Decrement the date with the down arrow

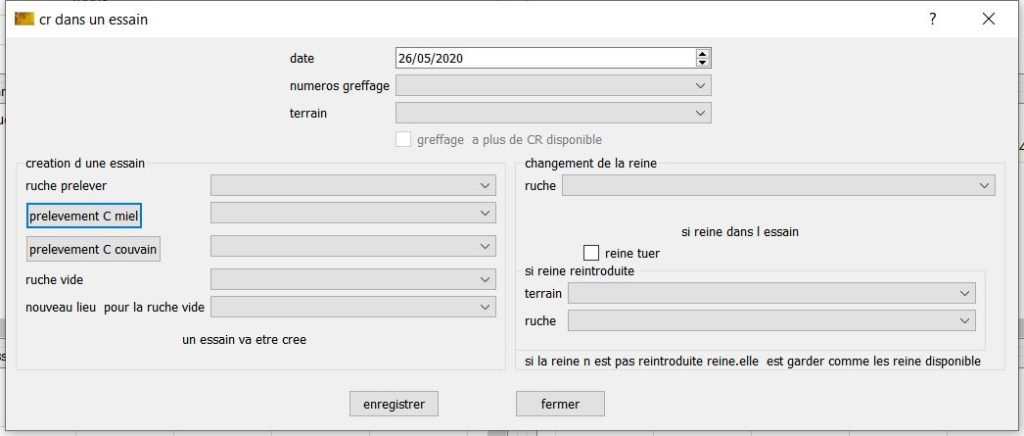[x=703, y=63]
